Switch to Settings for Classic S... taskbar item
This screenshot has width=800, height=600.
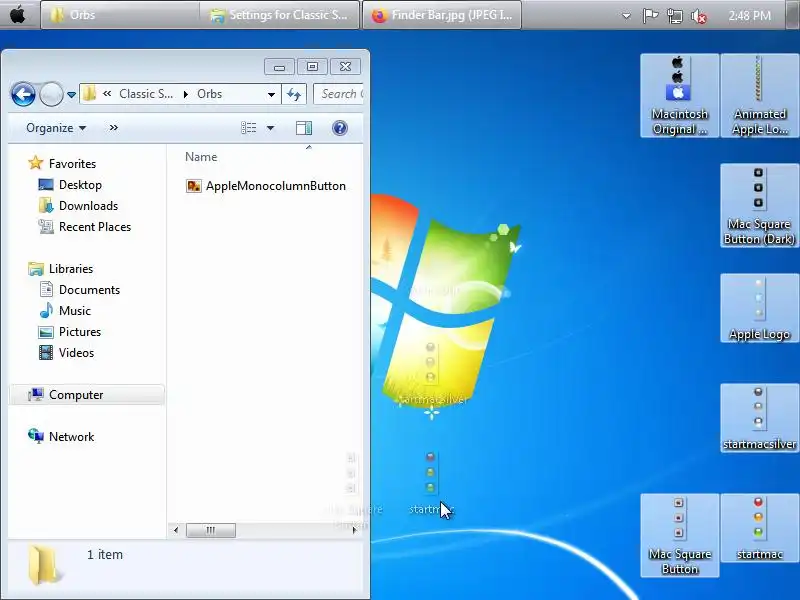click(x=280, y=15)
